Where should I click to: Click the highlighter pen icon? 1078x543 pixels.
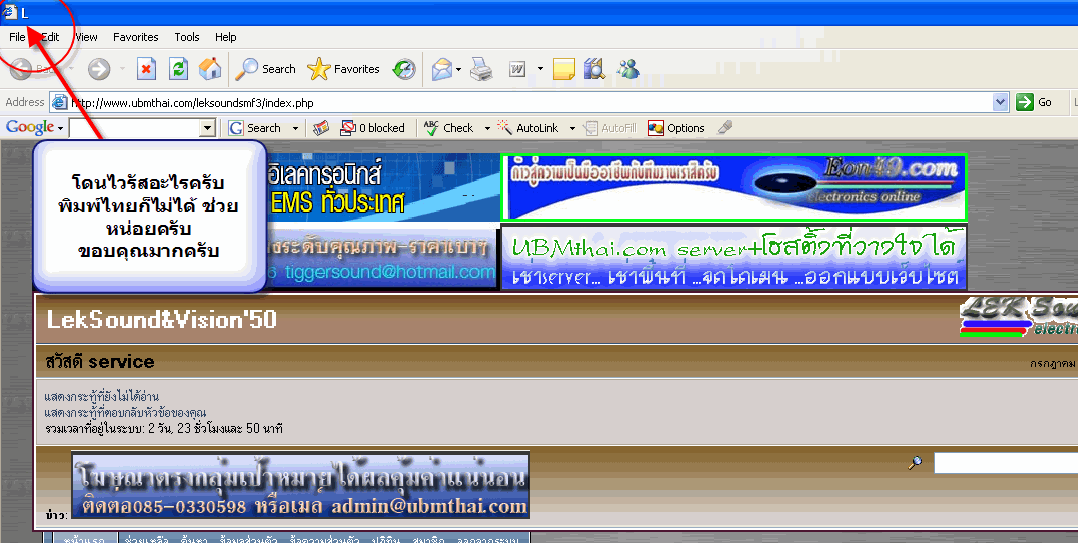725,127
